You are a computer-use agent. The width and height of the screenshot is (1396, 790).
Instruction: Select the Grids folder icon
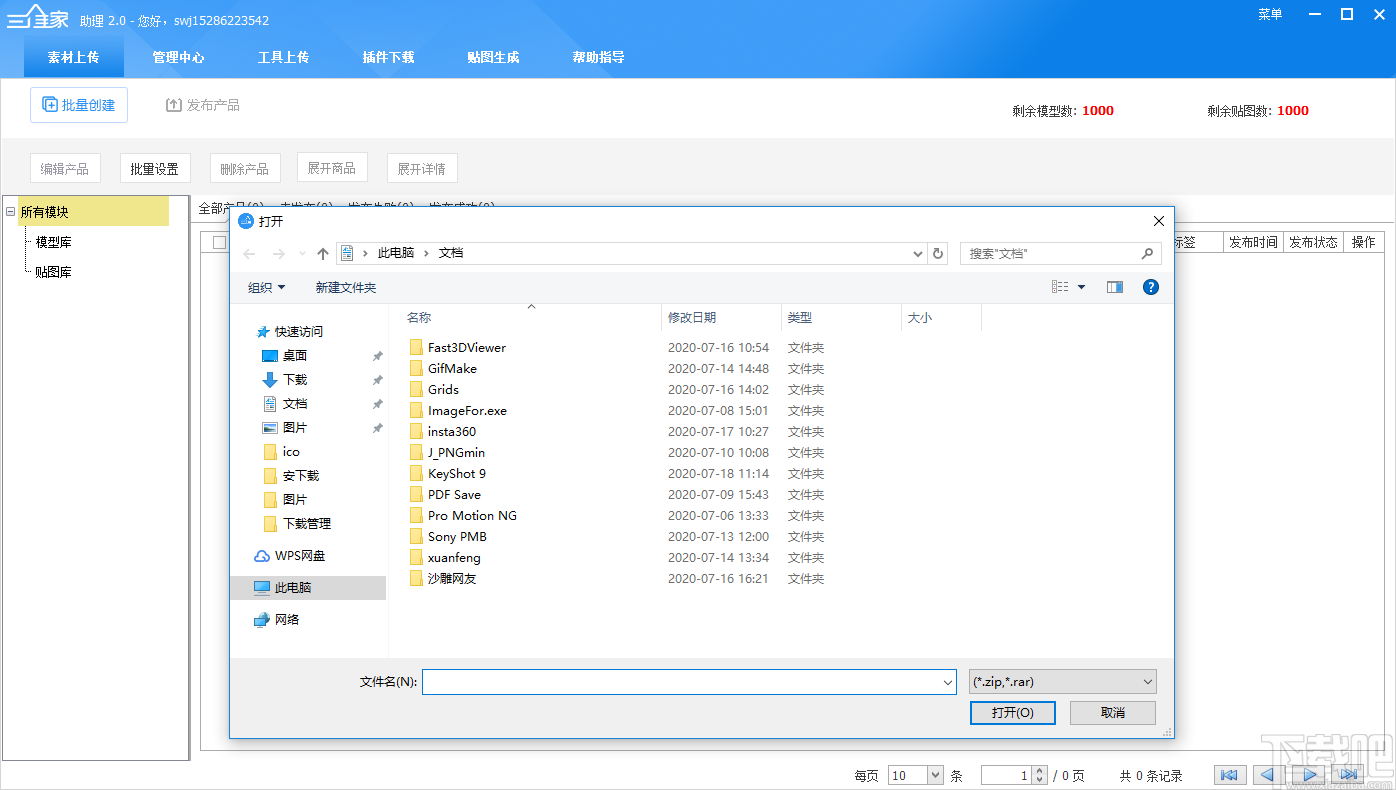[x=416, y=390]
